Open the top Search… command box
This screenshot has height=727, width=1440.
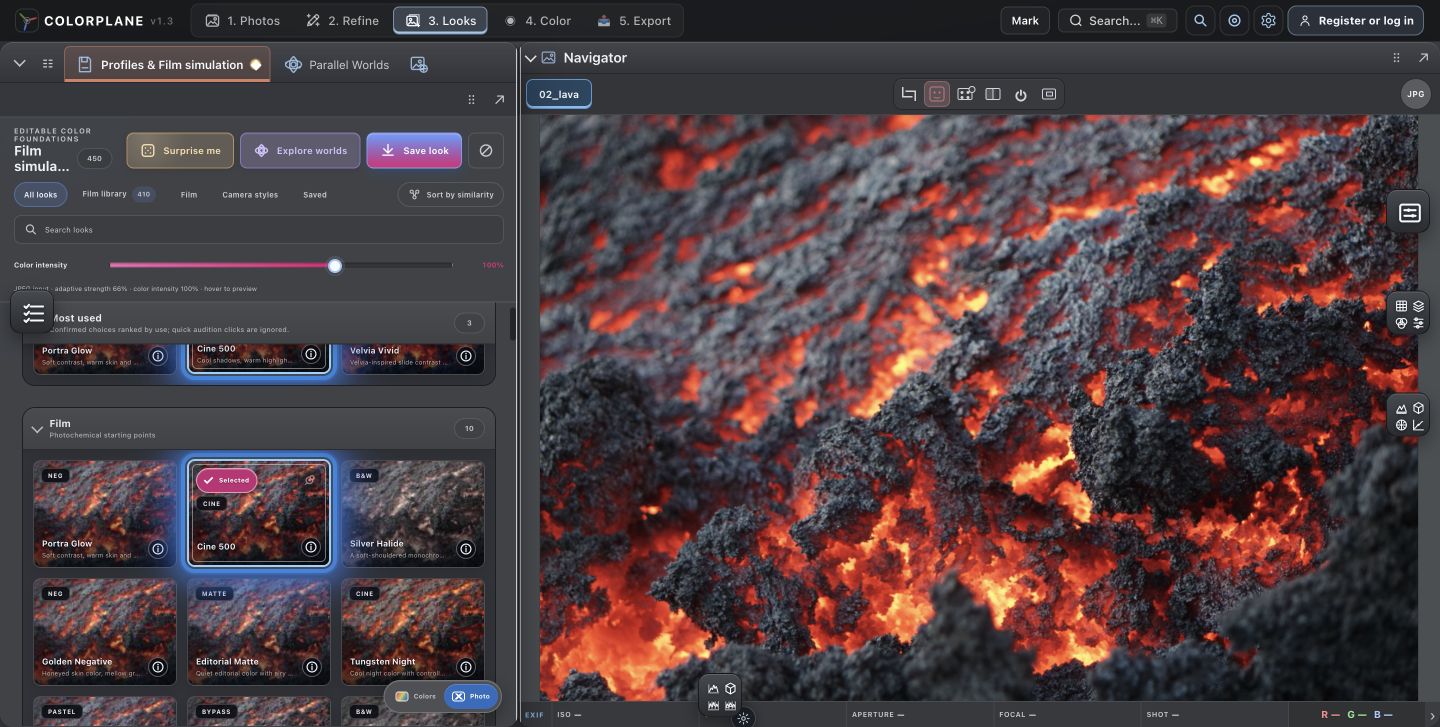(1118, 20)
